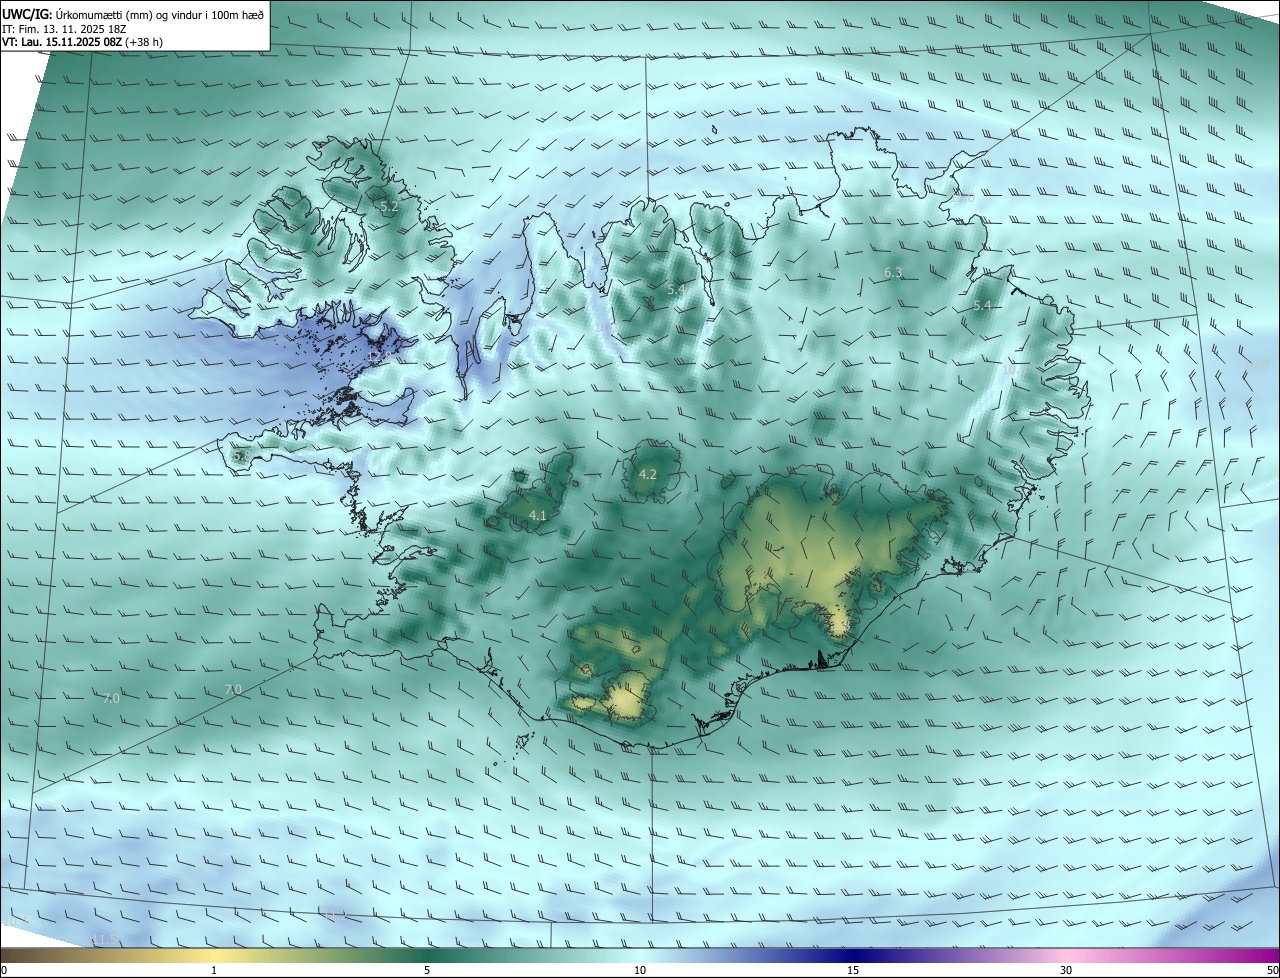Screen dimensions: 1280x978
Task: Click the map title "Úrkomumætti (mm) og vindur í 100m hæð"
Action: coord(159,14)
